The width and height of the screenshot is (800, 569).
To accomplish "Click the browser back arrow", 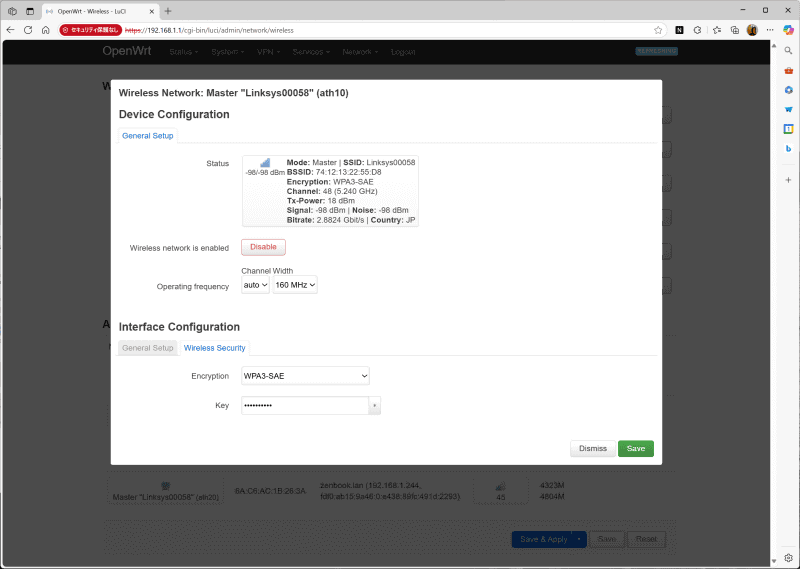I will click(11, 30).
